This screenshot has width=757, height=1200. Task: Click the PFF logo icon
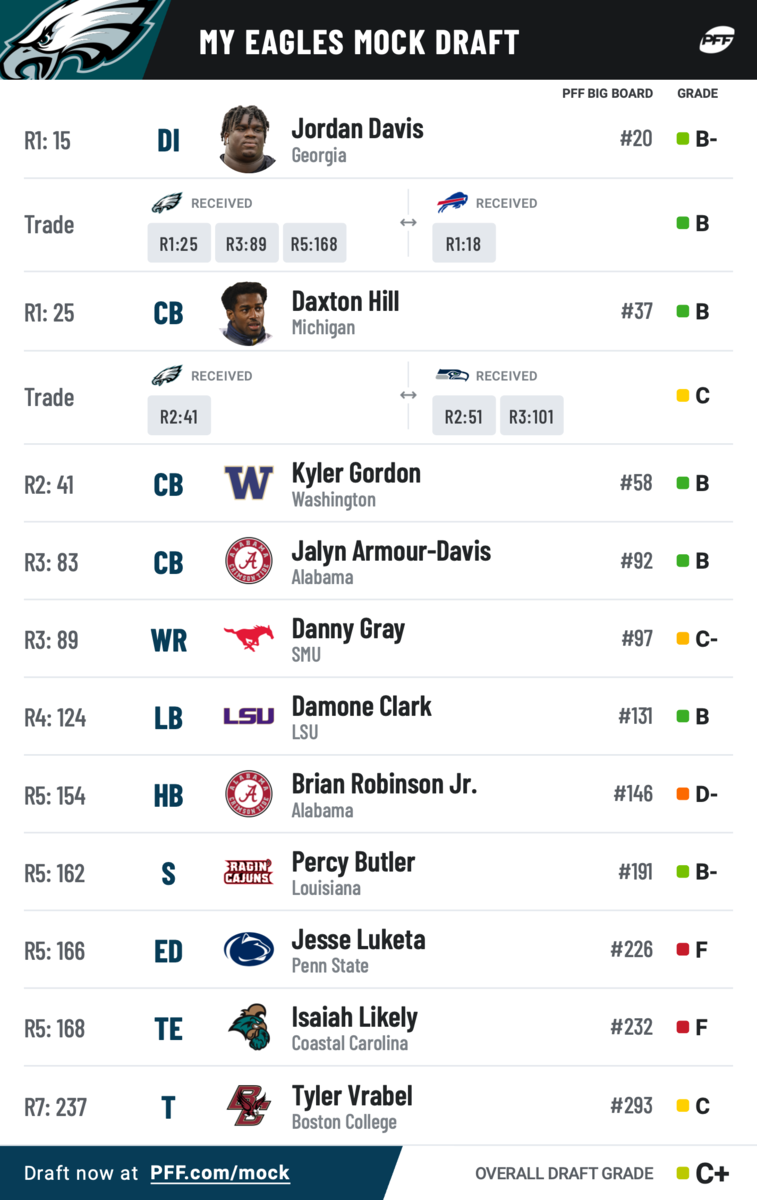click(x=717, y=41)
